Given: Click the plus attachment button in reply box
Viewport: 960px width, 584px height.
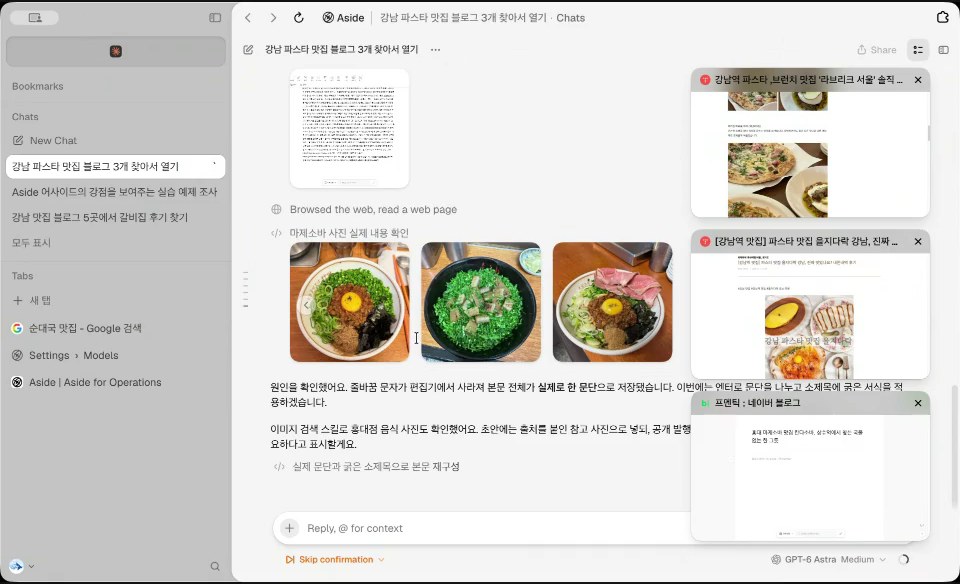Looking at the screenshot, I should click(290, 528).
